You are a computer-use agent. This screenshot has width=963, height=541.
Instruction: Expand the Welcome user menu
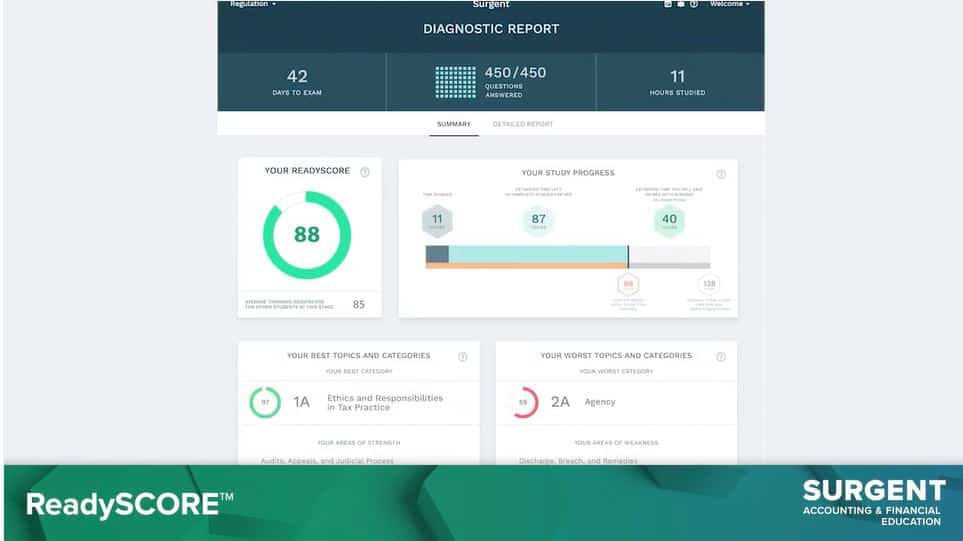728,4
